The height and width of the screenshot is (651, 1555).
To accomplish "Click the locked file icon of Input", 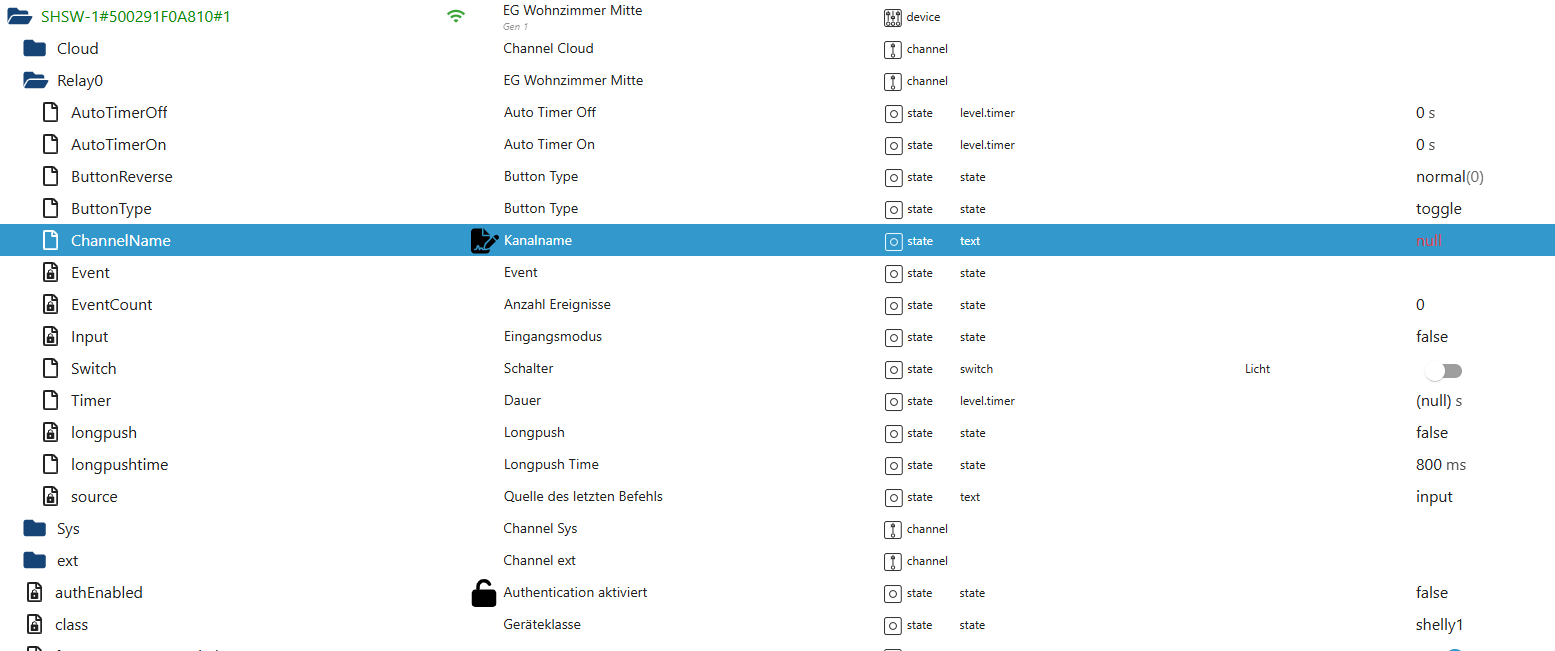I will [x=51, y=336].
